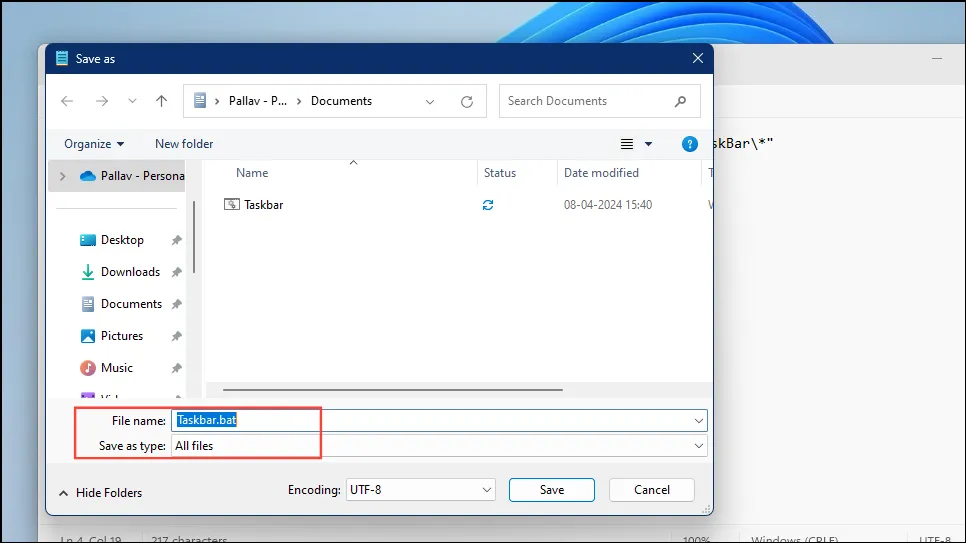Open the view options dropdown arrow
The image size is (966, 543).
click(x=648, y=144)
